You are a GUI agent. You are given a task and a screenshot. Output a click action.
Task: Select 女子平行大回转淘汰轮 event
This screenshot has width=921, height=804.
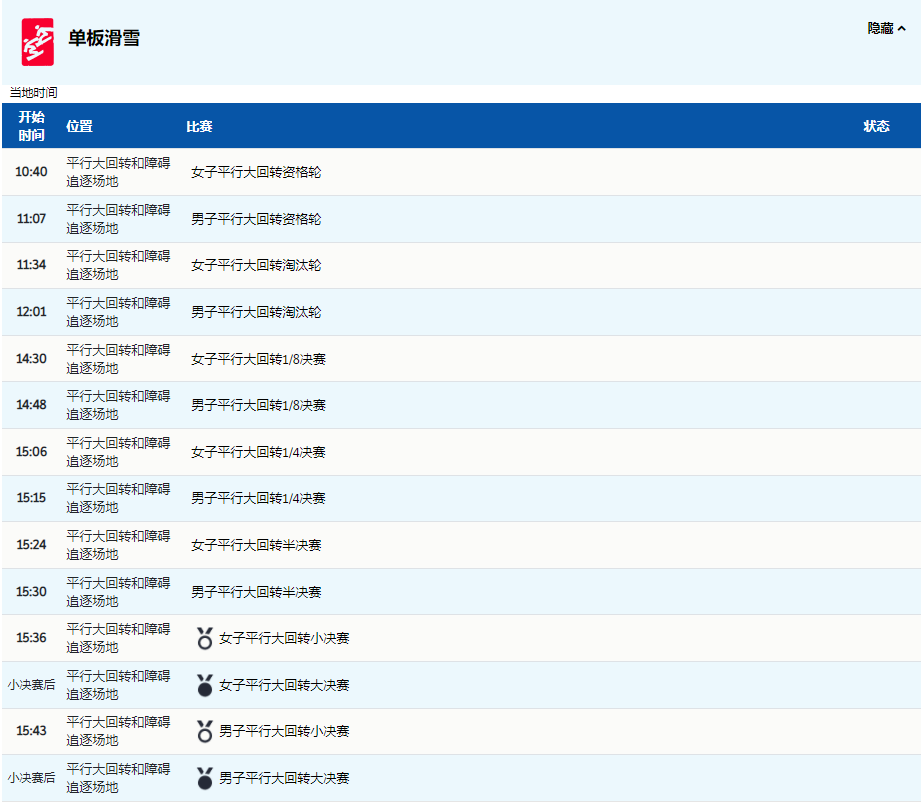(x=256, y=265)
